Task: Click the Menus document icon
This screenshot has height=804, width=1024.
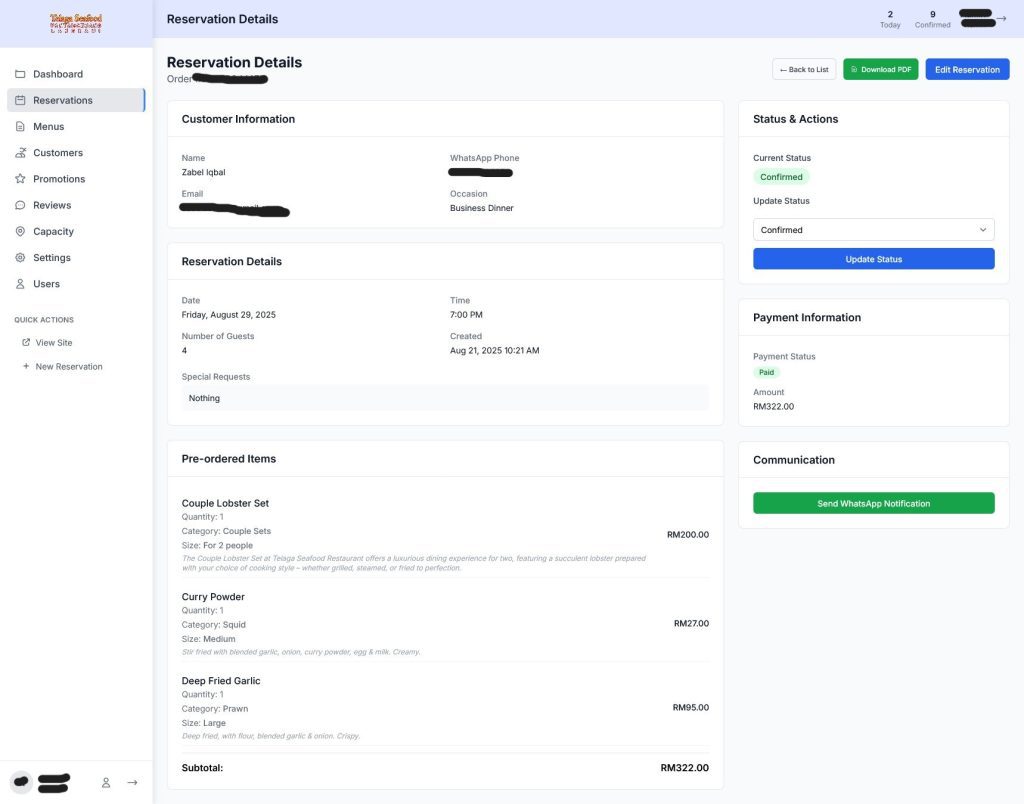Action: [x=20, y=127]
